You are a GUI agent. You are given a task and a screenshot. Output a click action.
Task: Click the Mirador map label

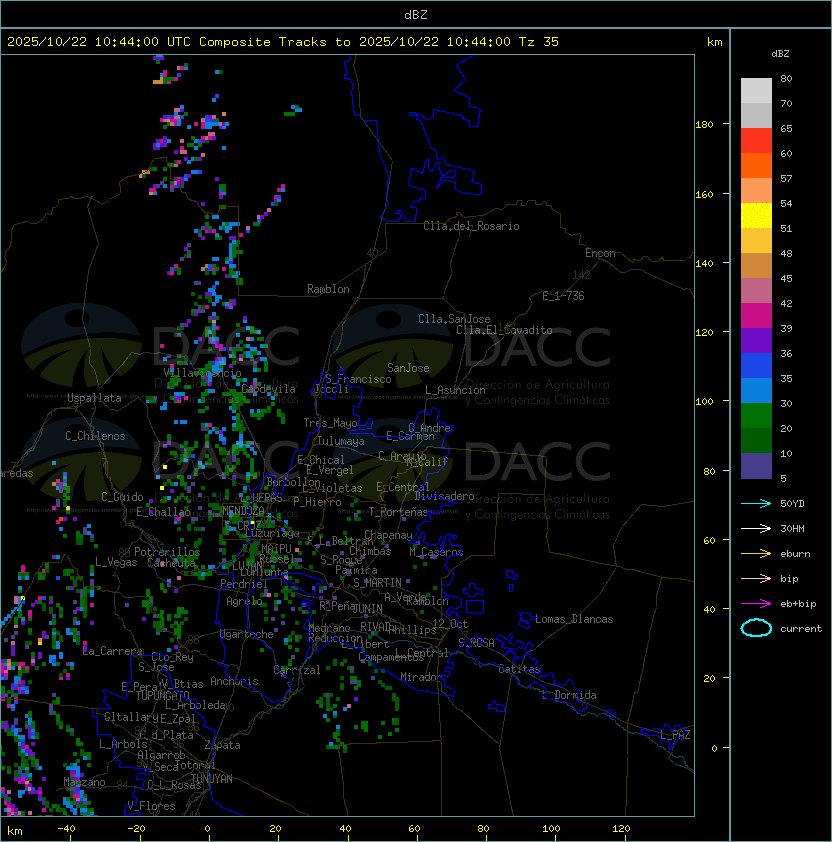[x=422, y=677]
